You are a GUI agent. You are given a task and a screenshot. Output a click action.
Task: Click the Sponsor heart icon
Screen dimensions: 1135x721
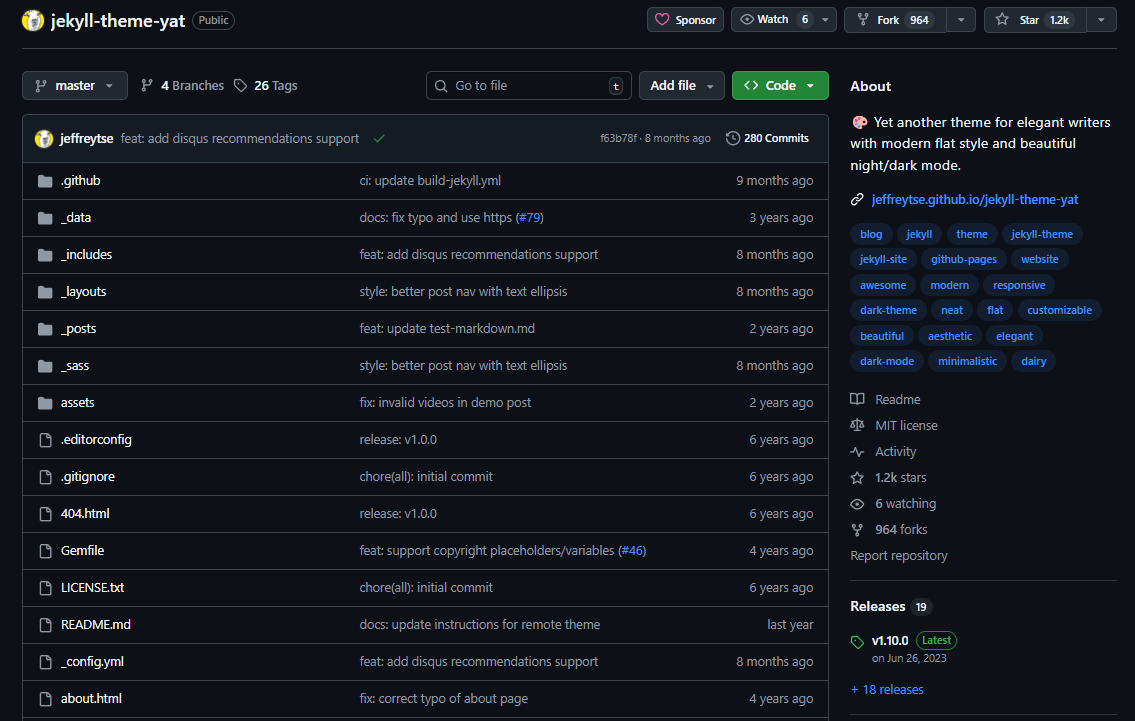(x=663, y=19)
